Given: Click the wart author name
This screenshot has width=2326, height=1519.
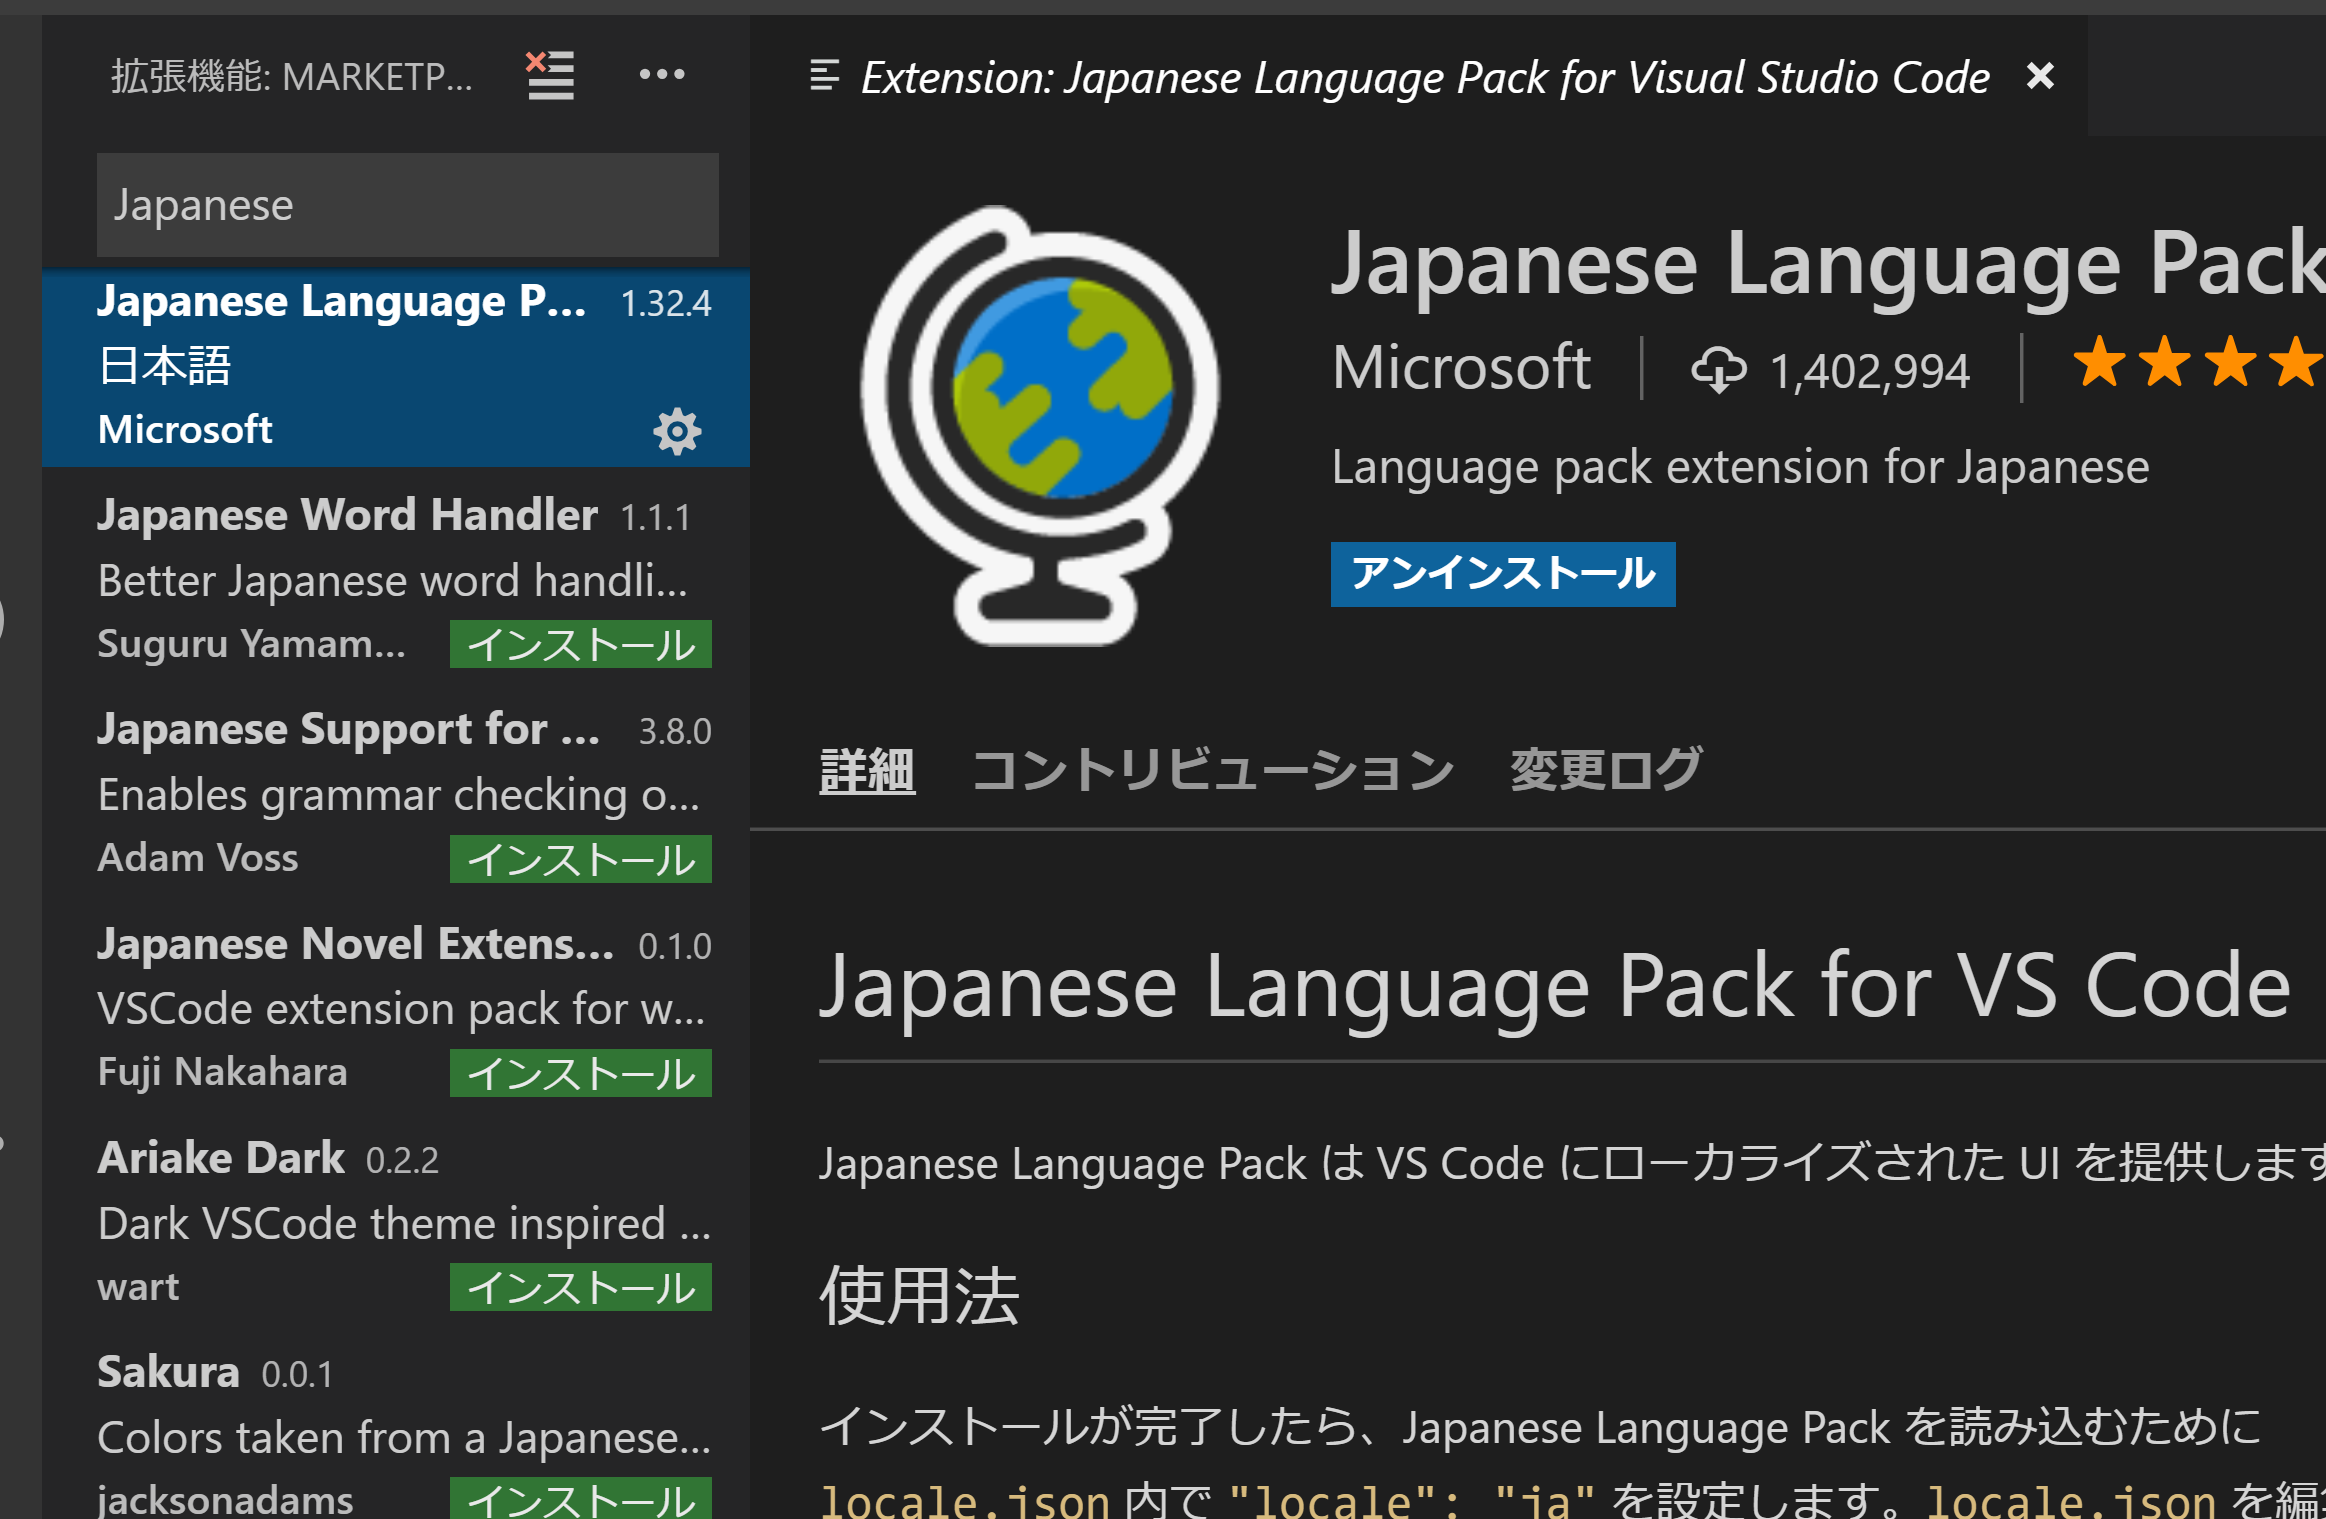Looking at the screenshot, I should pyautogui.click(x=138, y=1287).
